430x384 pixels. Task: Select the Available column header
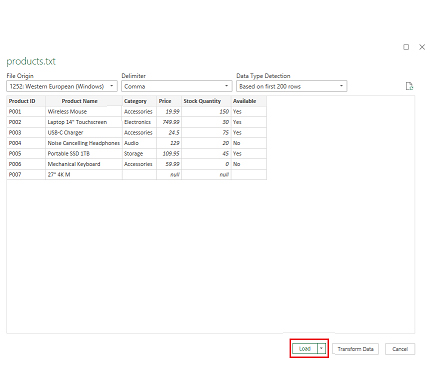[x=249, y=101]
